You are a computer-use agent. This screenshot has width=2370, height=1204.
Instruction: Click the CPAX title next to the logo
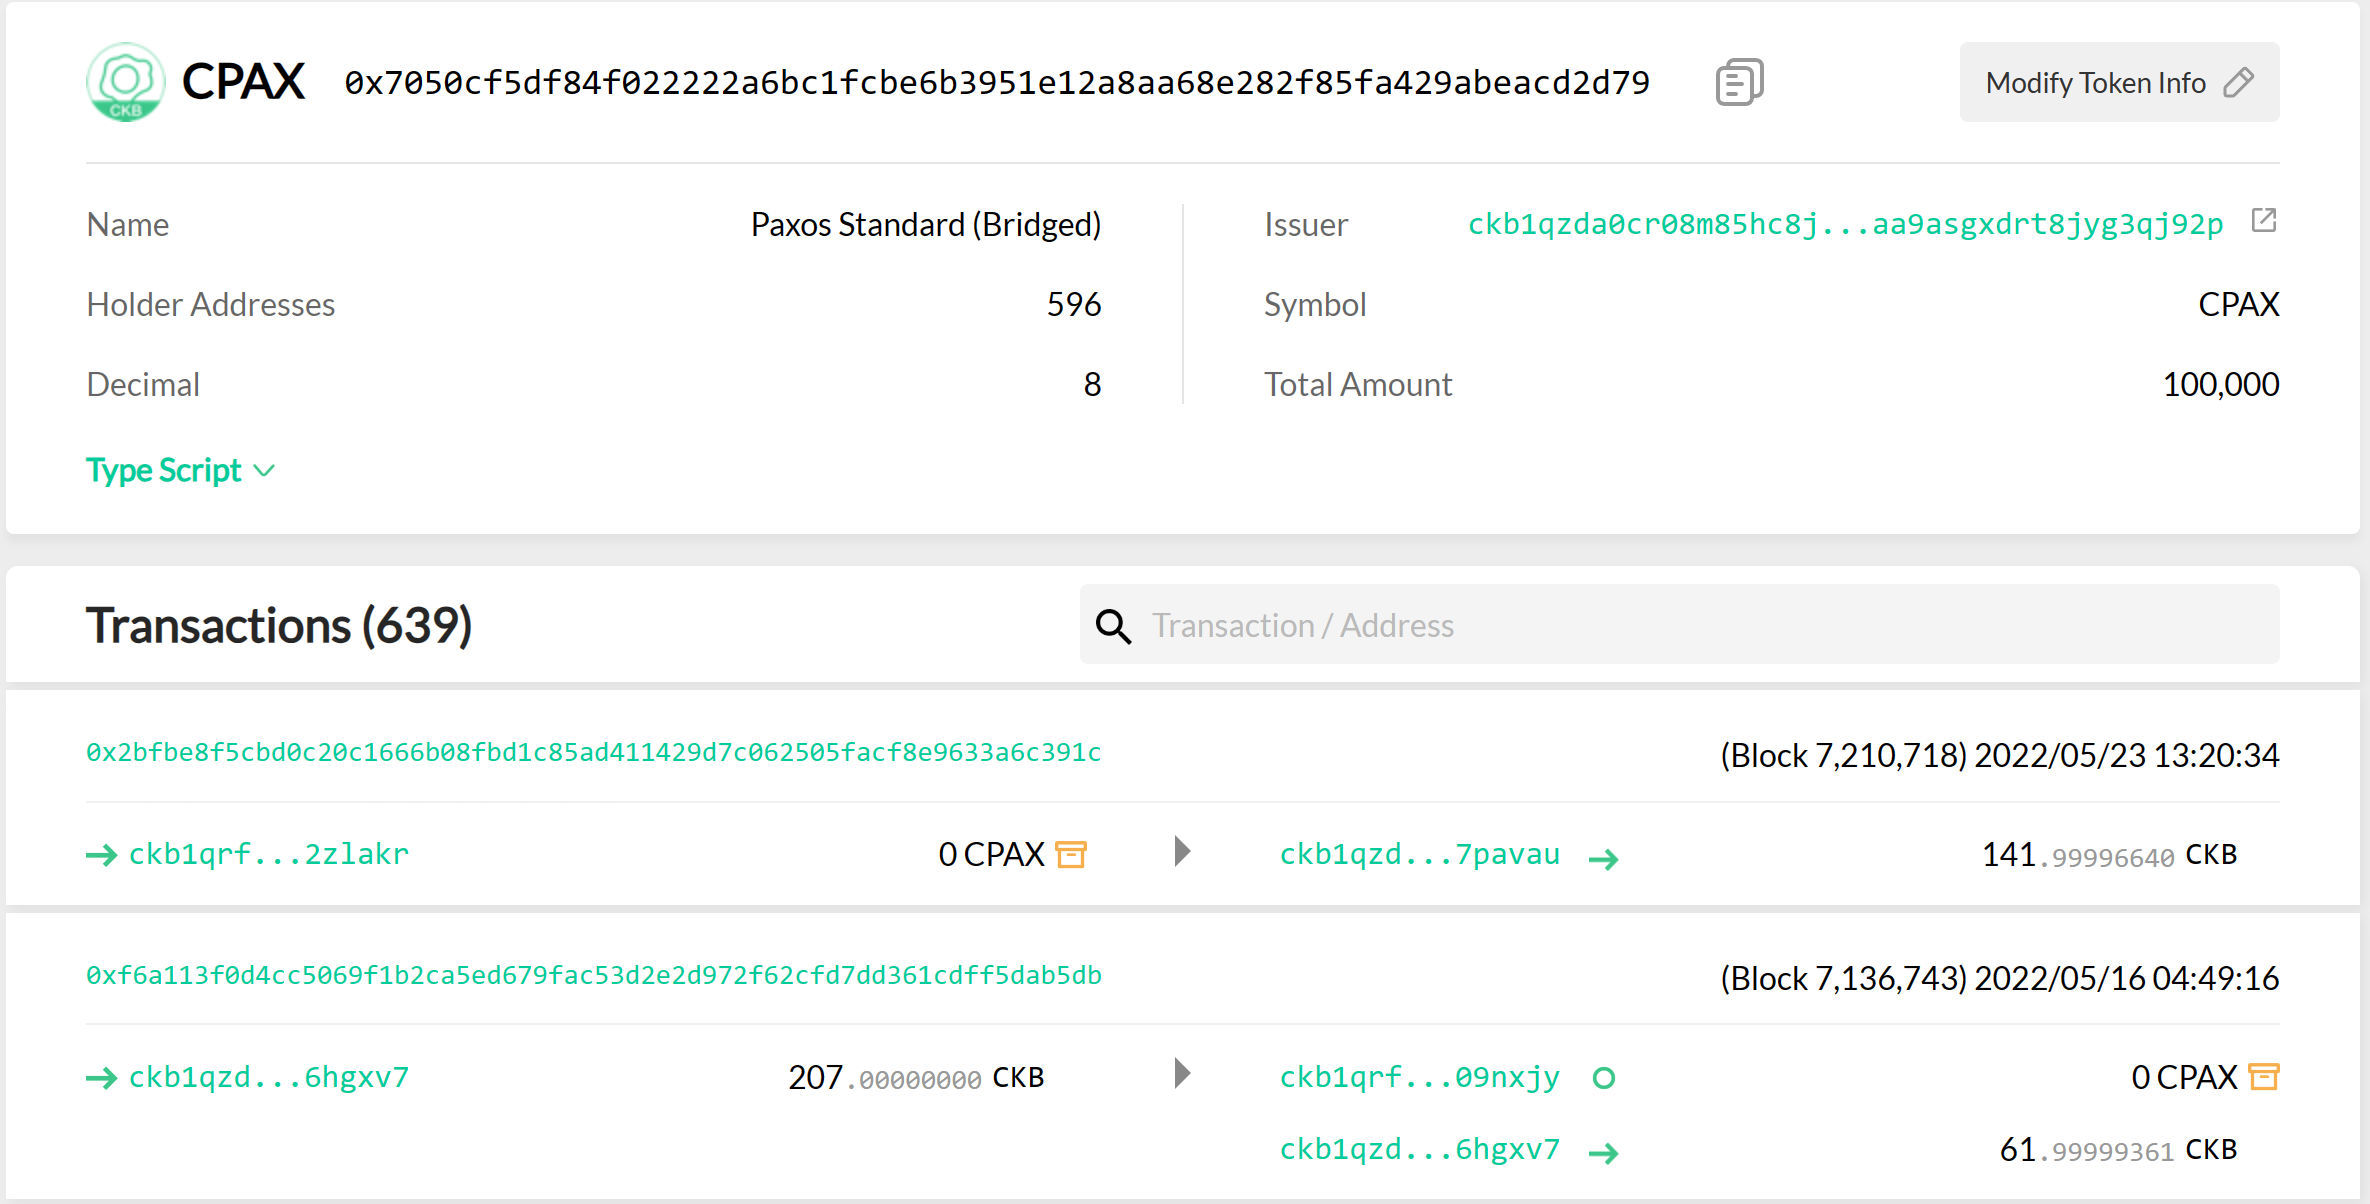tap(243, 82)
